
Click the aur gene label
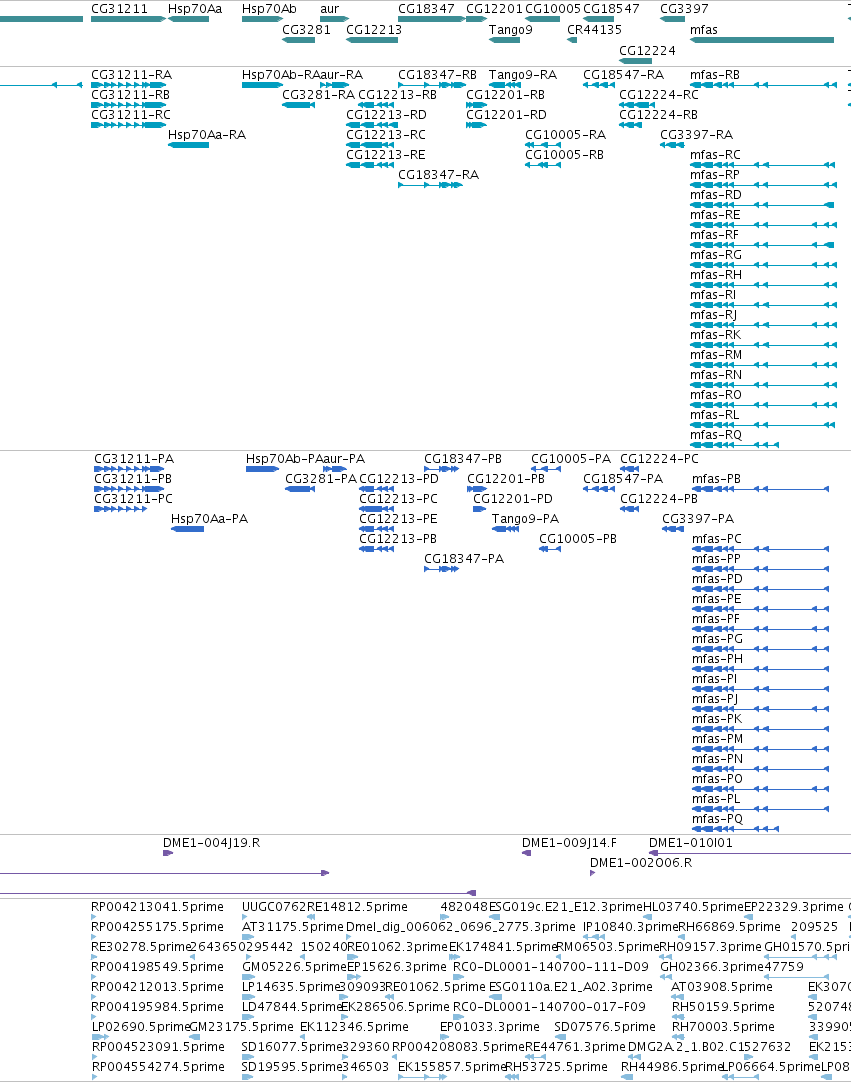pyautogui.click(x=330, y=9)
